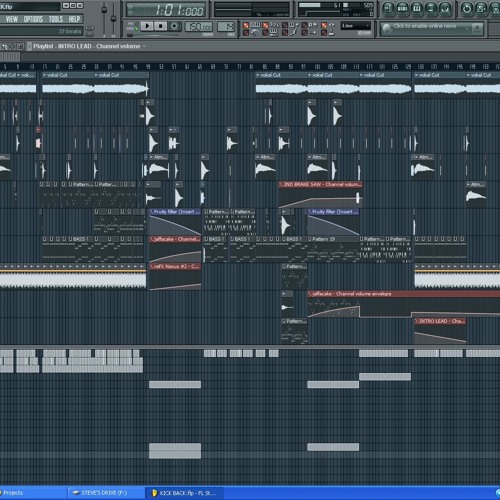The image size is (500, 500).
Task: Open the OPTIONS menu
Action: click(x=33, y=19)
